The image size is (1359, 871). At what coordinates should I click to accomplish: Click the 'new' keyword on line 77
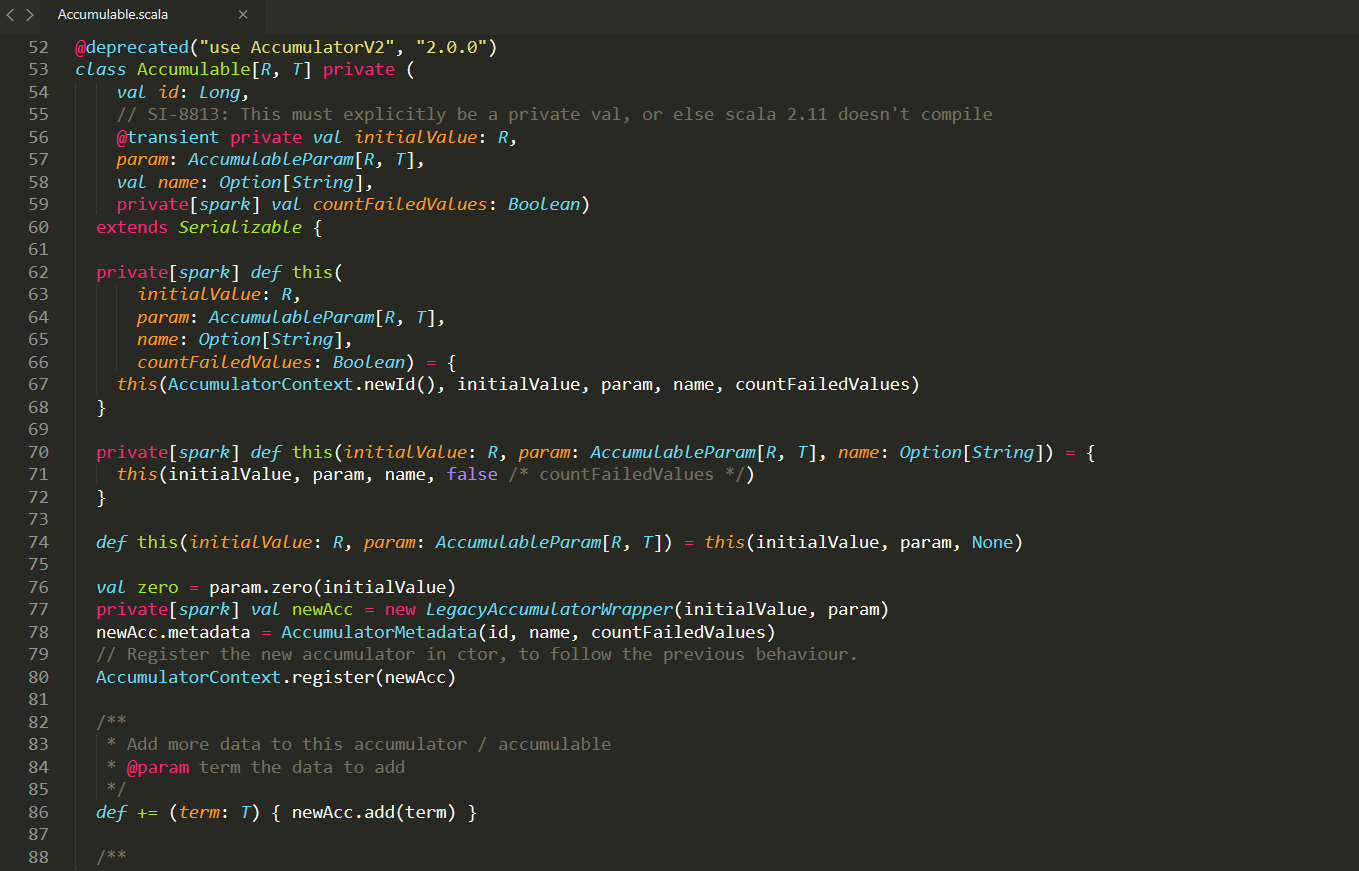[400, 609]
